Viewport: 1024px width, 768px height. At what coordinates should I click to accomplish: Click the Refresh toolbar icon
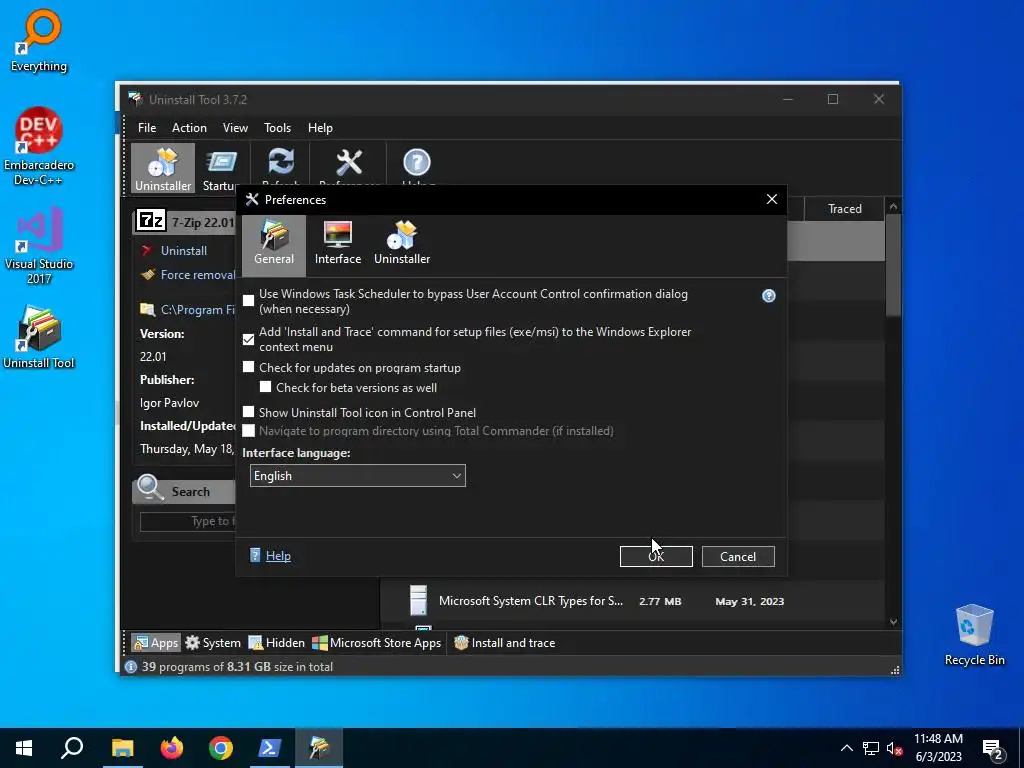pyautogui.click(x=281, y=163)
